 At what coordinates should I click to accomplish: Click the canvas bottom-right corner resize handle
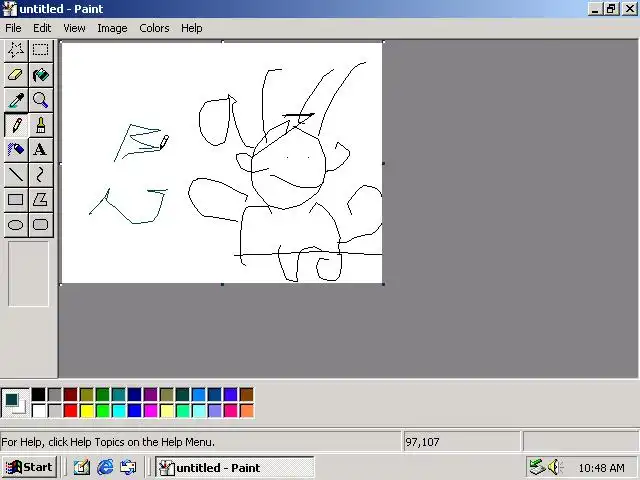(x=383, y=284)
